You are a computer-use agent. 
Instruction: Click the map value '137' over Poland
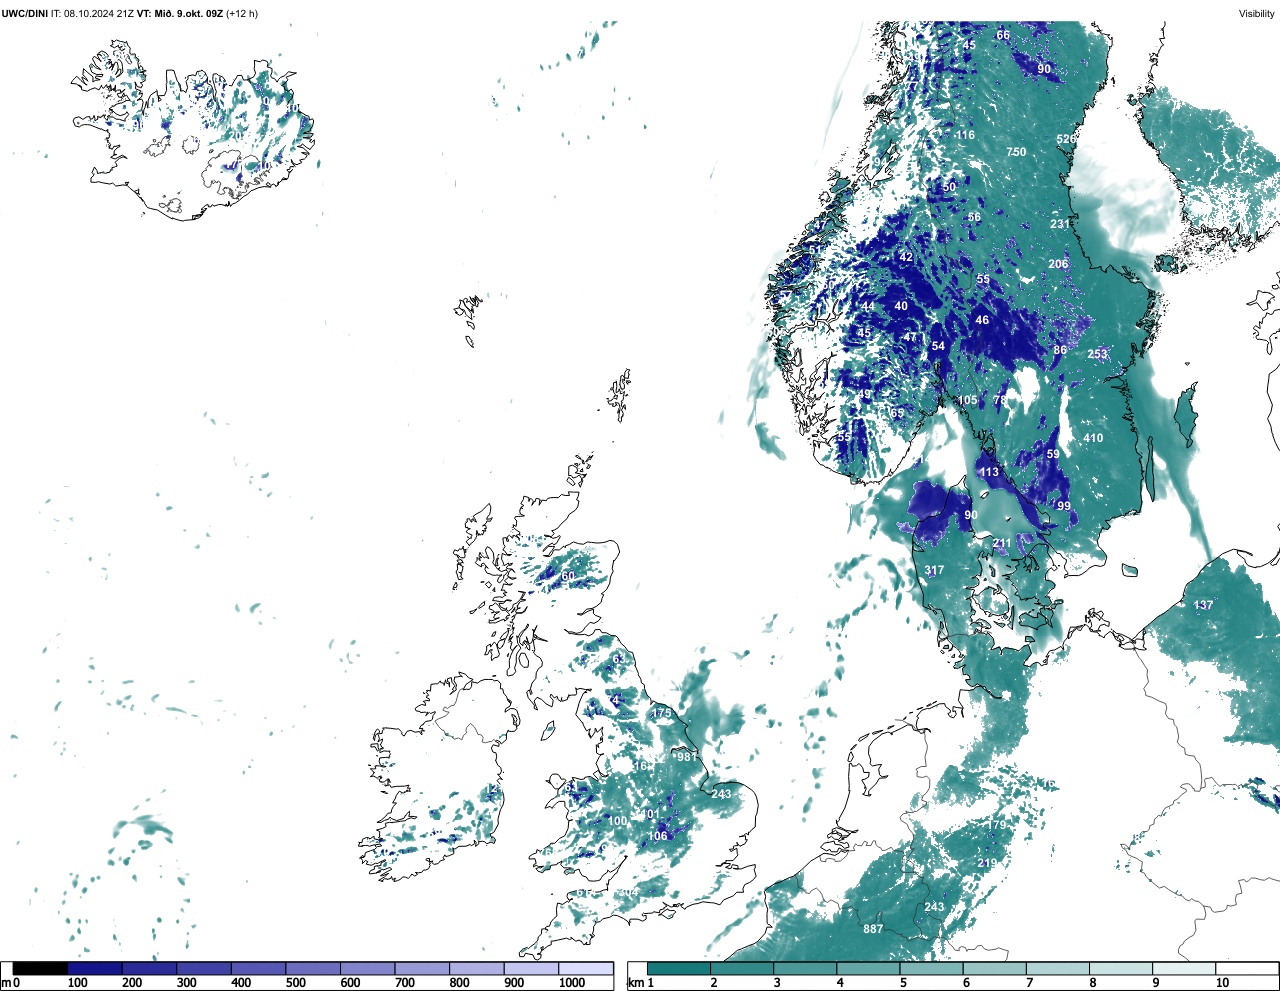[x=1203, y=605]
